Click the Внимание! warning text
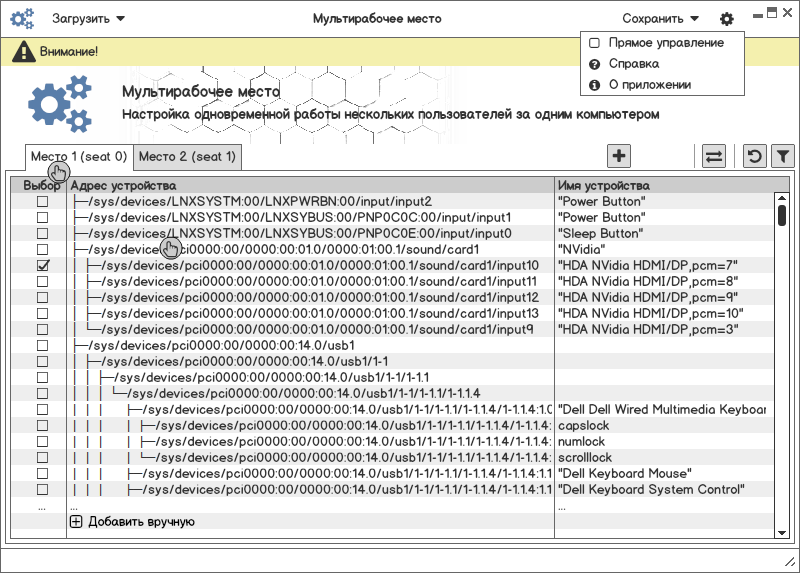800x573 pixels. 69,52
